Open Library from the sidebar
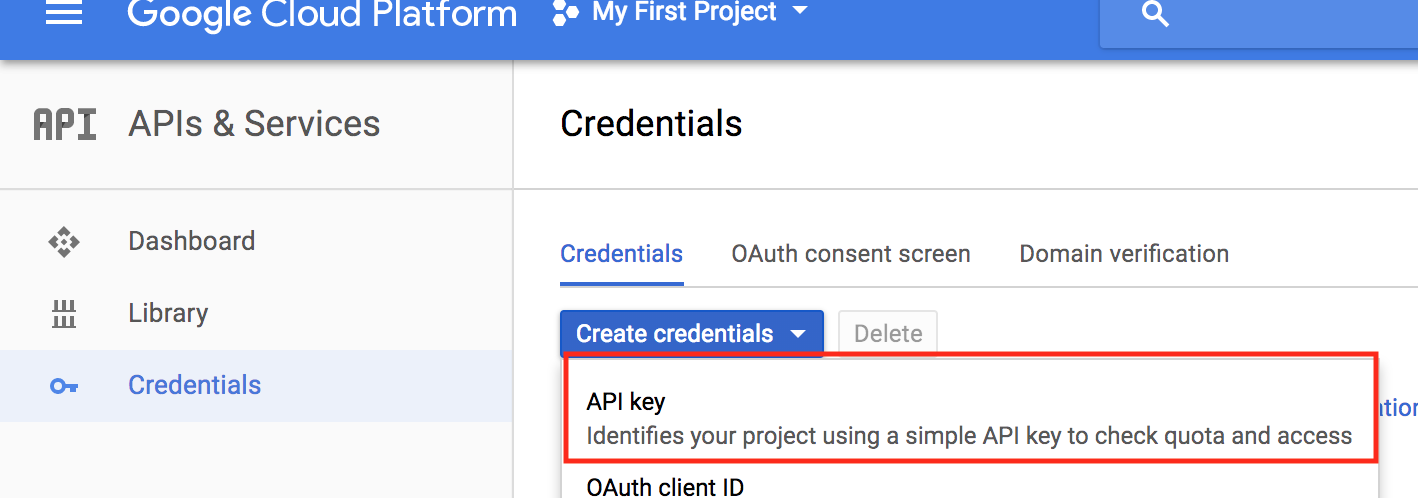The image size is (1418, 498). click(x=168, y=313)
